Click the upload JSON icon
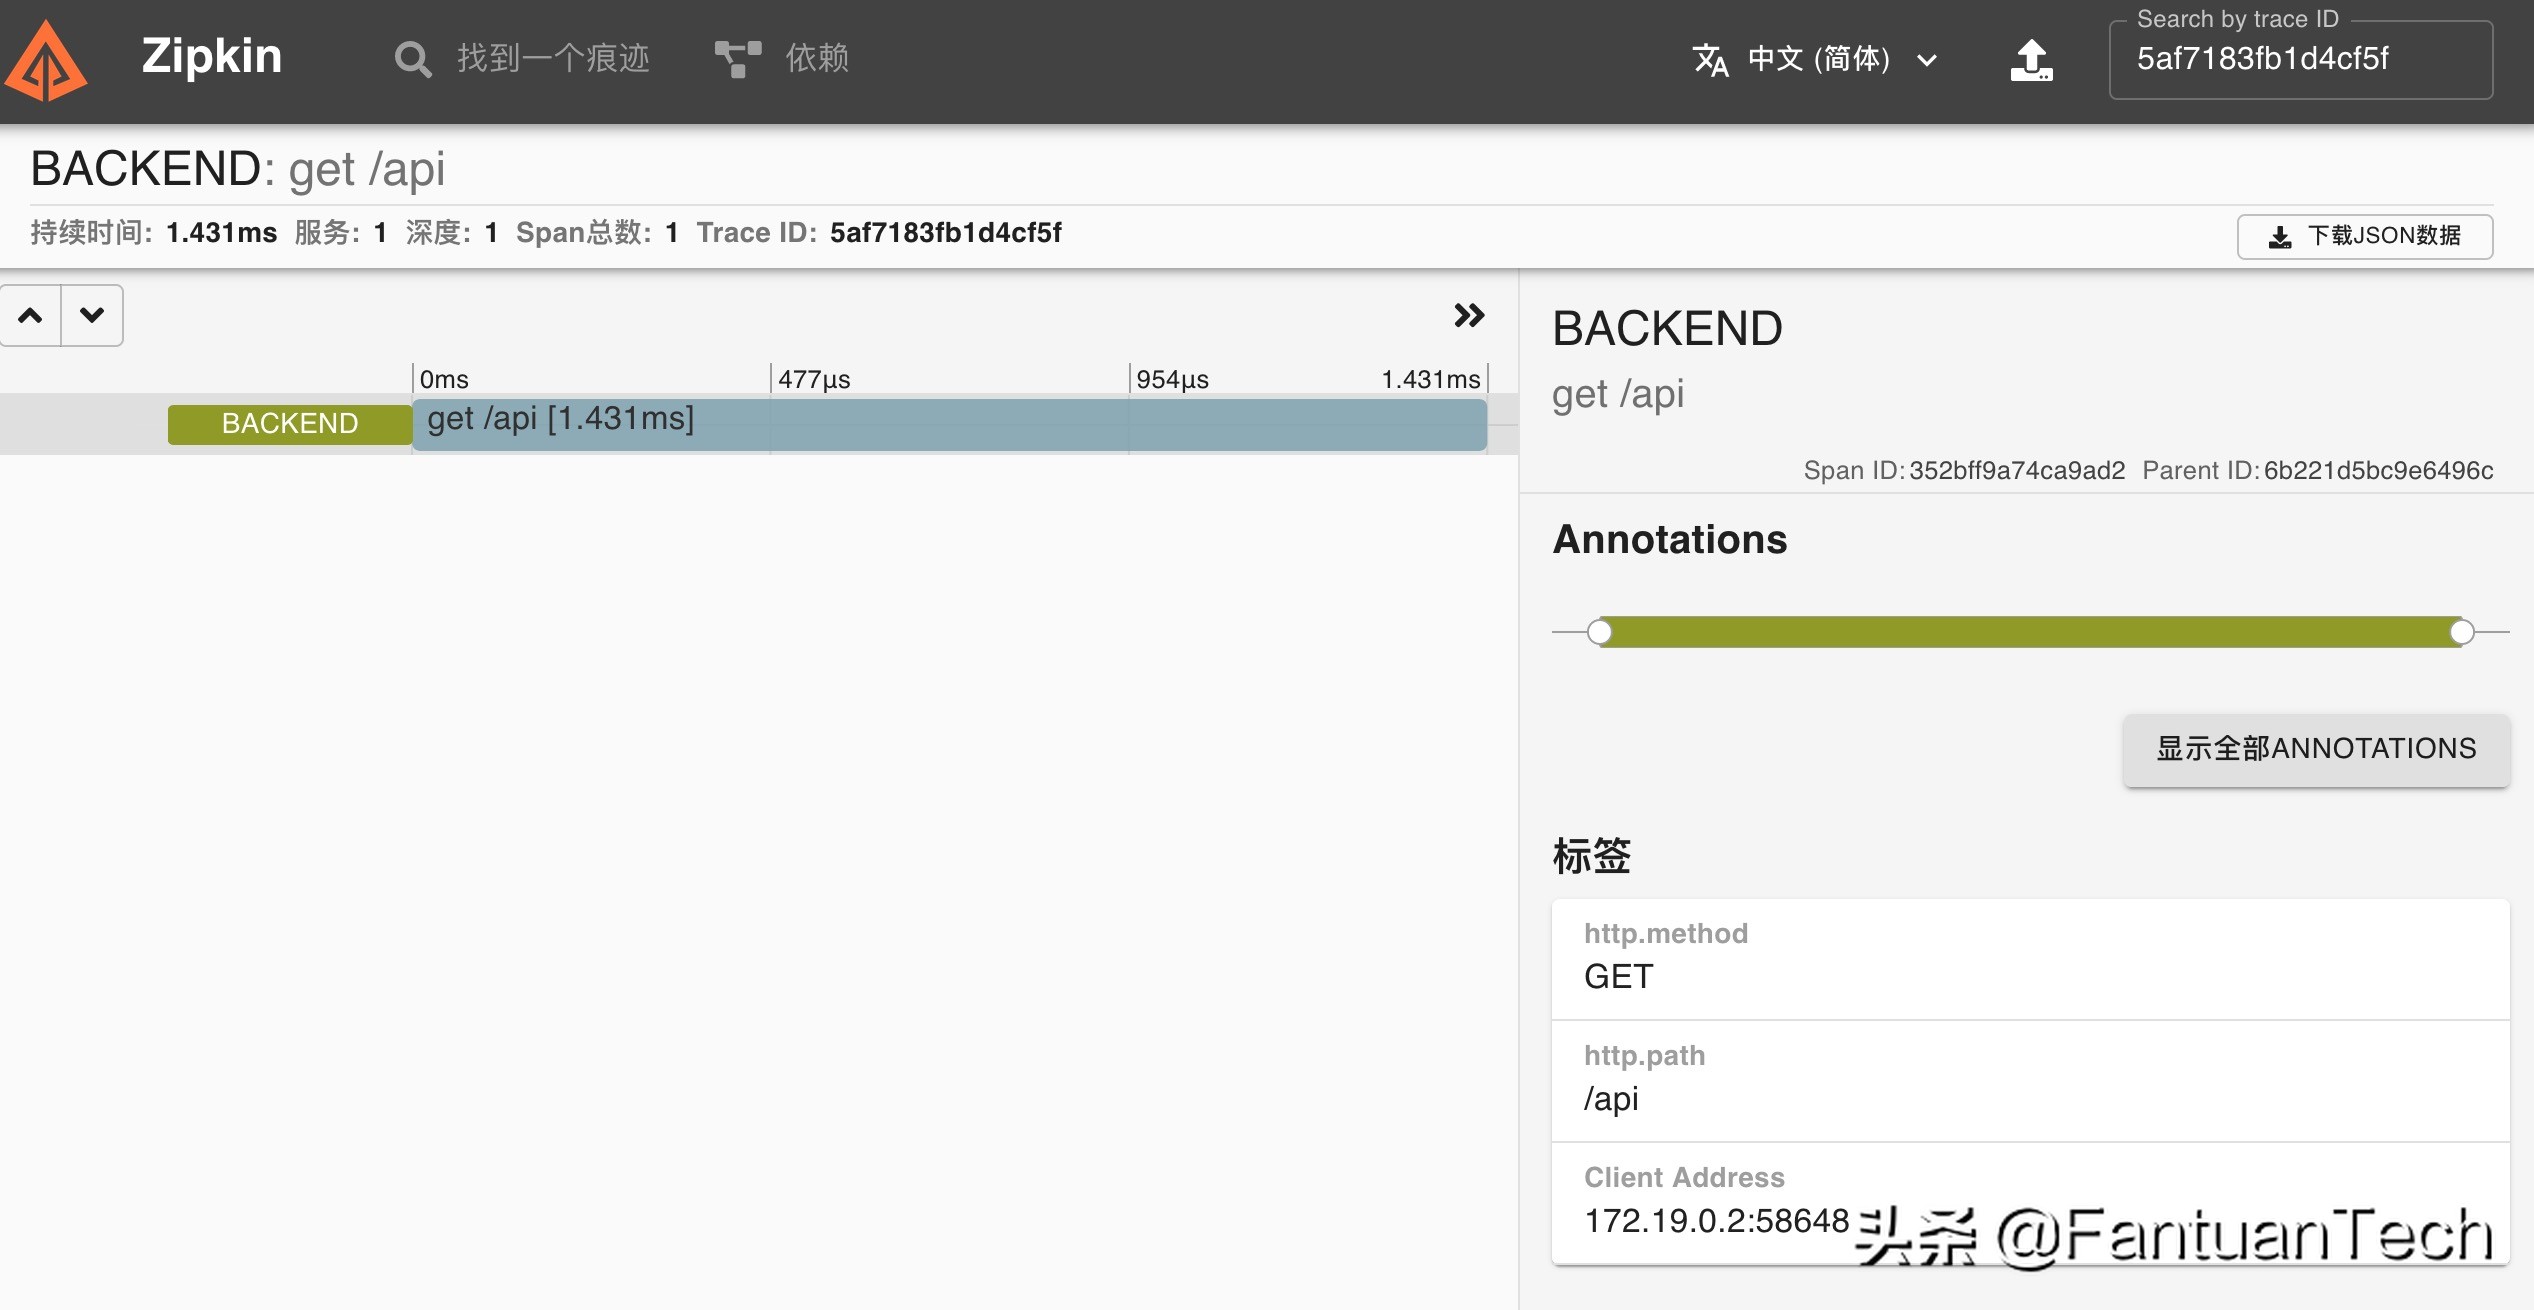2534x1310 pixels. [2031, 60]
